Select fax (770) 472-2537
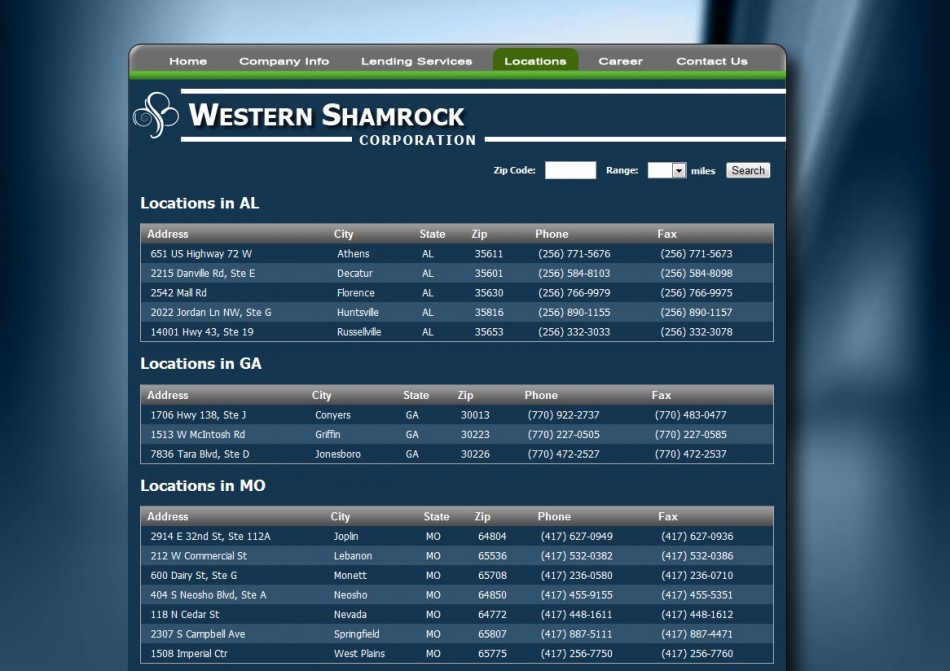 pyautogui.click(x=690, y=454)
